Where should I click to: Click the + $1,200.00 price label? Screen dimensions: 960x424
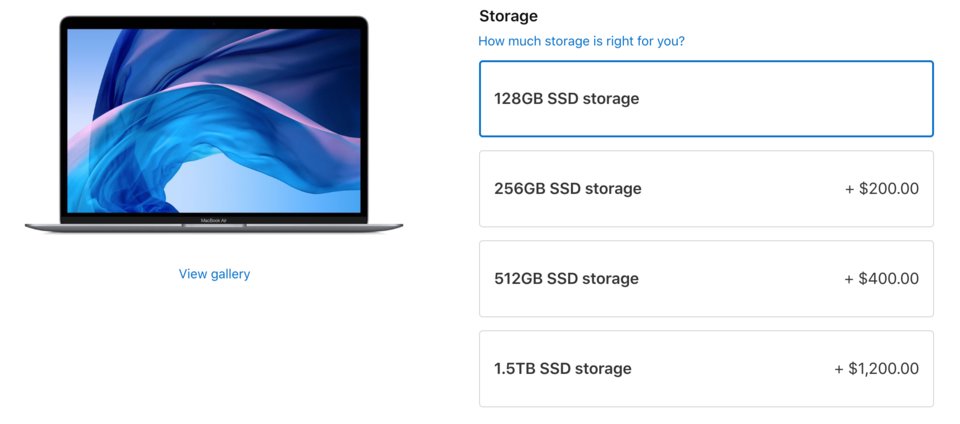pyautogui.click(x=876, y=369)
